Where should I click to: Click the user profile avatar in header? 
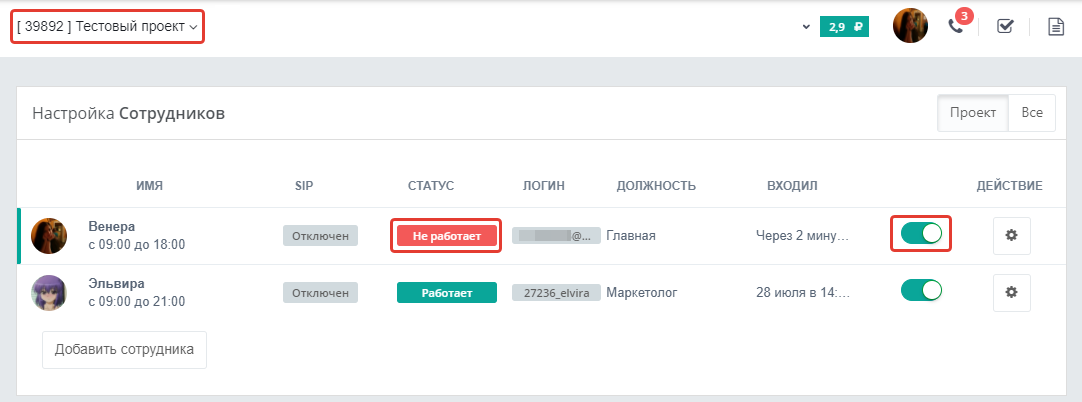coord(910,26)
